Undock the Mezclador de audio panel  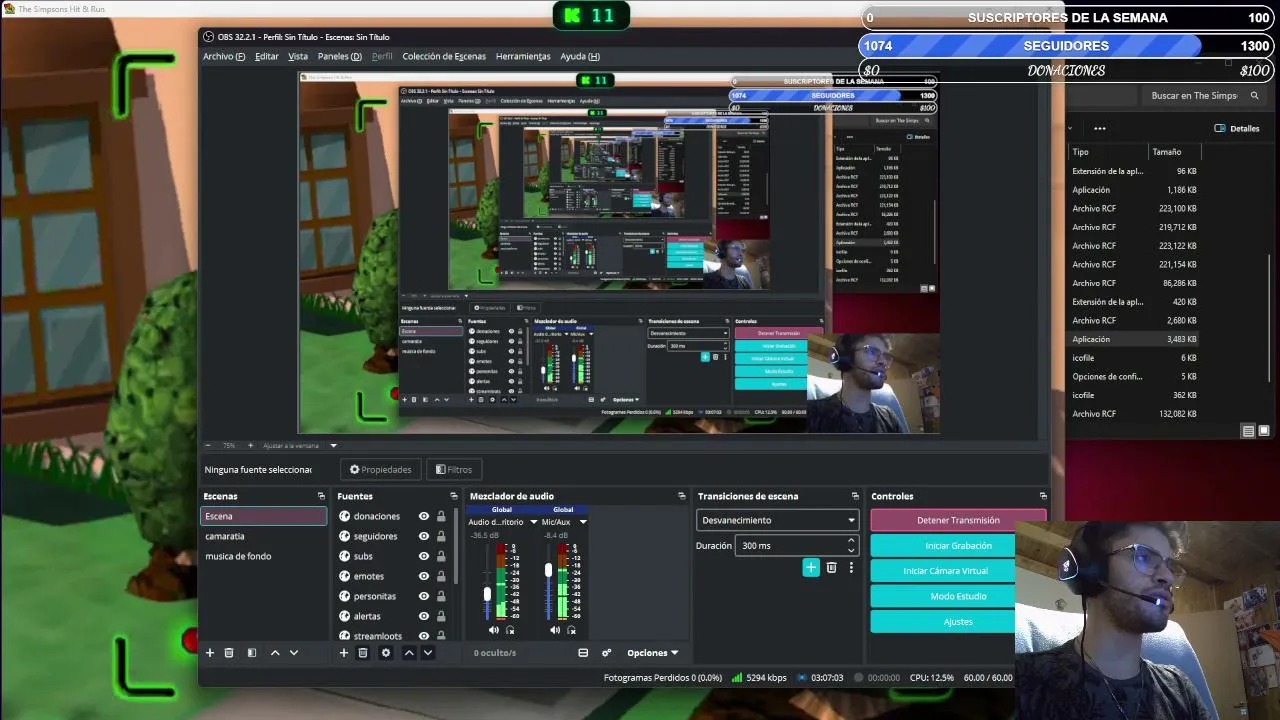click(x=682, y=496)
